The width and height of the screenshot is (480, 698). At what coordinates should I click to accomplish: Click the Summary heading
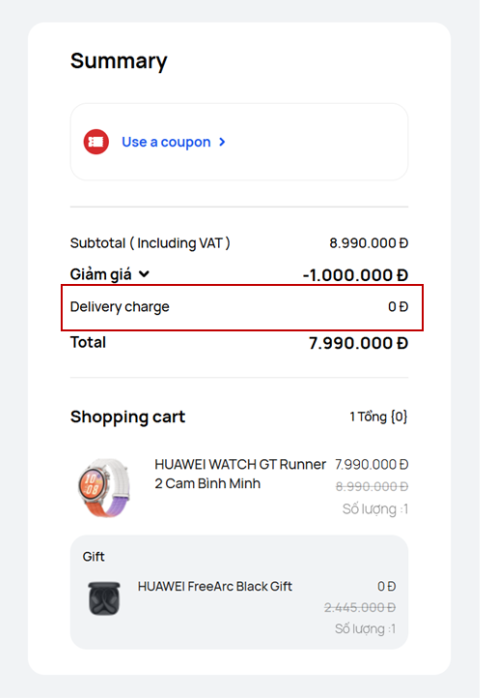point(119,61)
